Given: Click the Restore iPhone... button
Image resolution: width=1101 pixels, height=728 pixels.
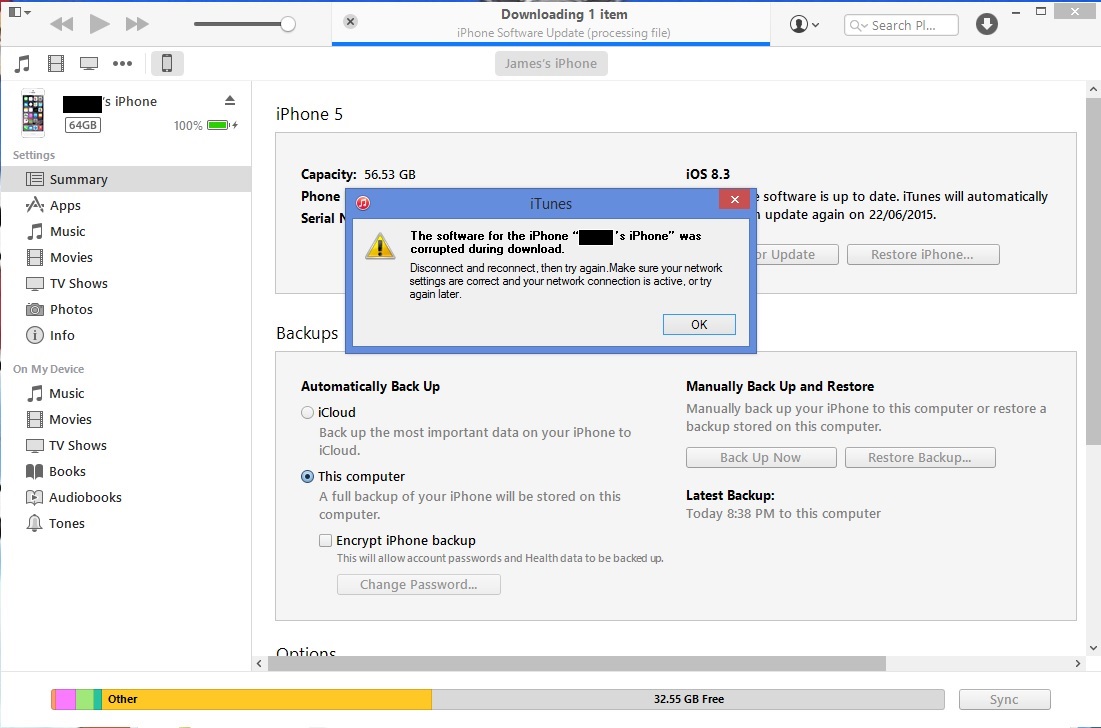Looking at the screenshot, I should click(923, 254).
